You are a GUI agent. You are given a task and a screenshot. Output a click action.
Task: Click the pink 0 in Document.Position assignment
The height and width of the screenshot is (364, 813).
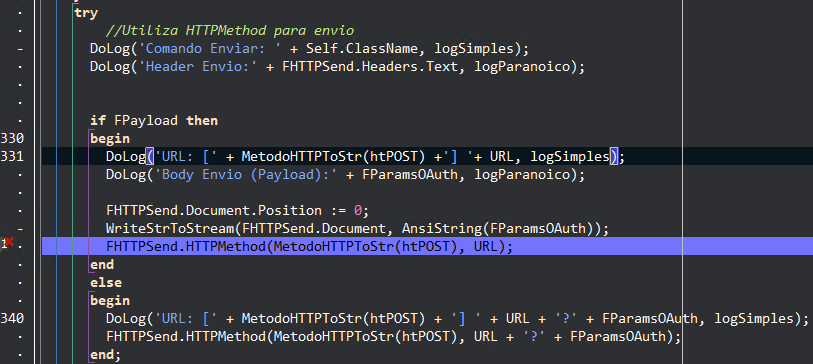coord(358,211)
